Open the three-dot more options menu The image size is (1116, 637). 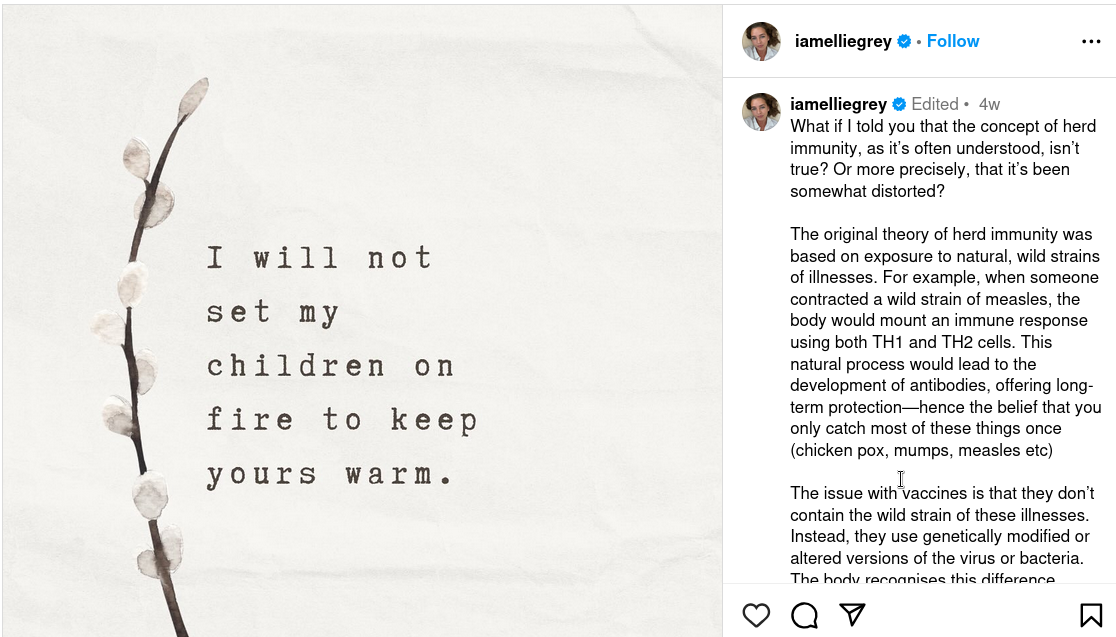pos(1091,42)
